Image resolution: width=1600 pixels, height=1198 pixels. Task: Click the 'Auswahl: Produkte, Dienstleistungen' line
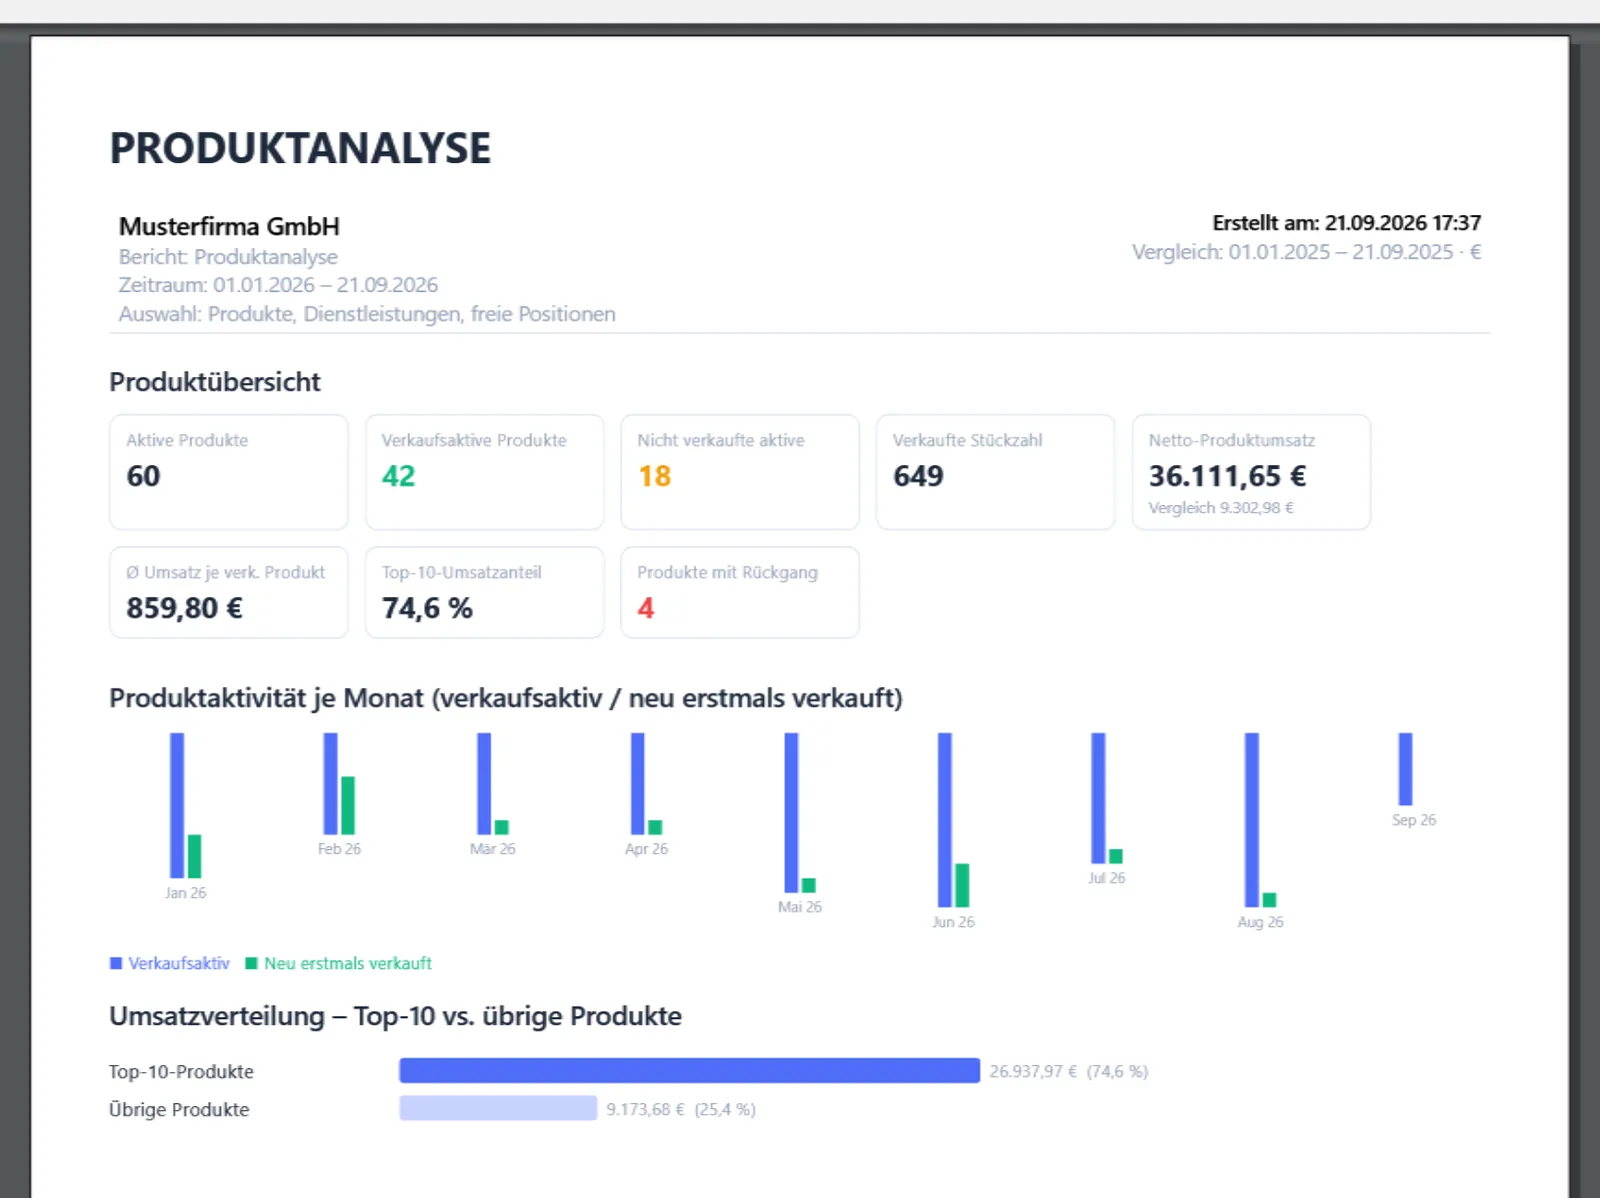pos(367,314)
